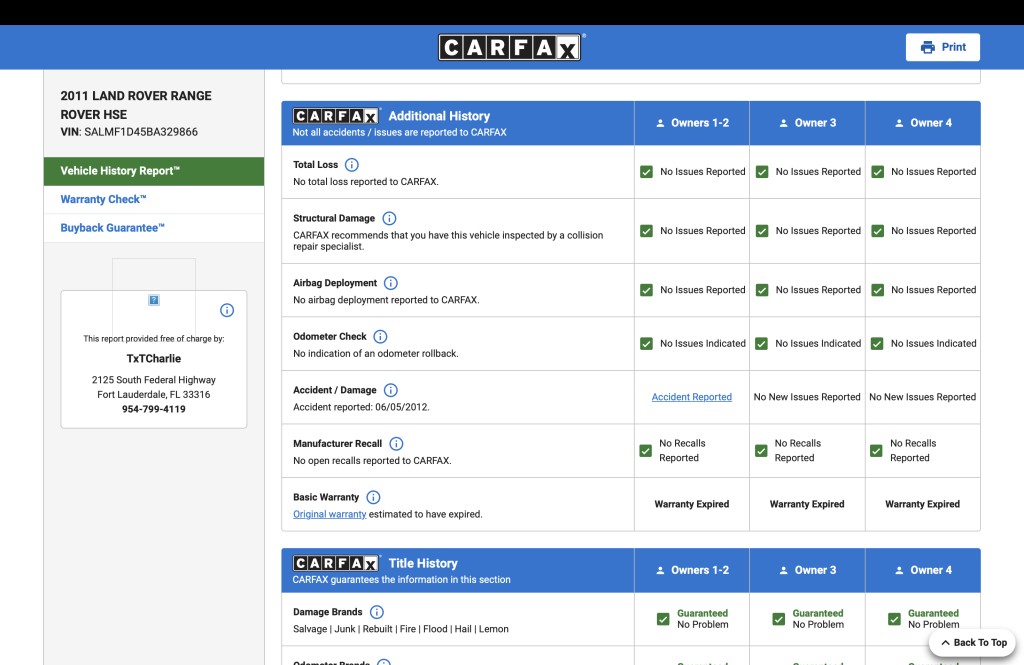The image size is (1024, 665).
Task: Click info icon in dealer card
Action: pyautogui.click(x=227, y=310)
